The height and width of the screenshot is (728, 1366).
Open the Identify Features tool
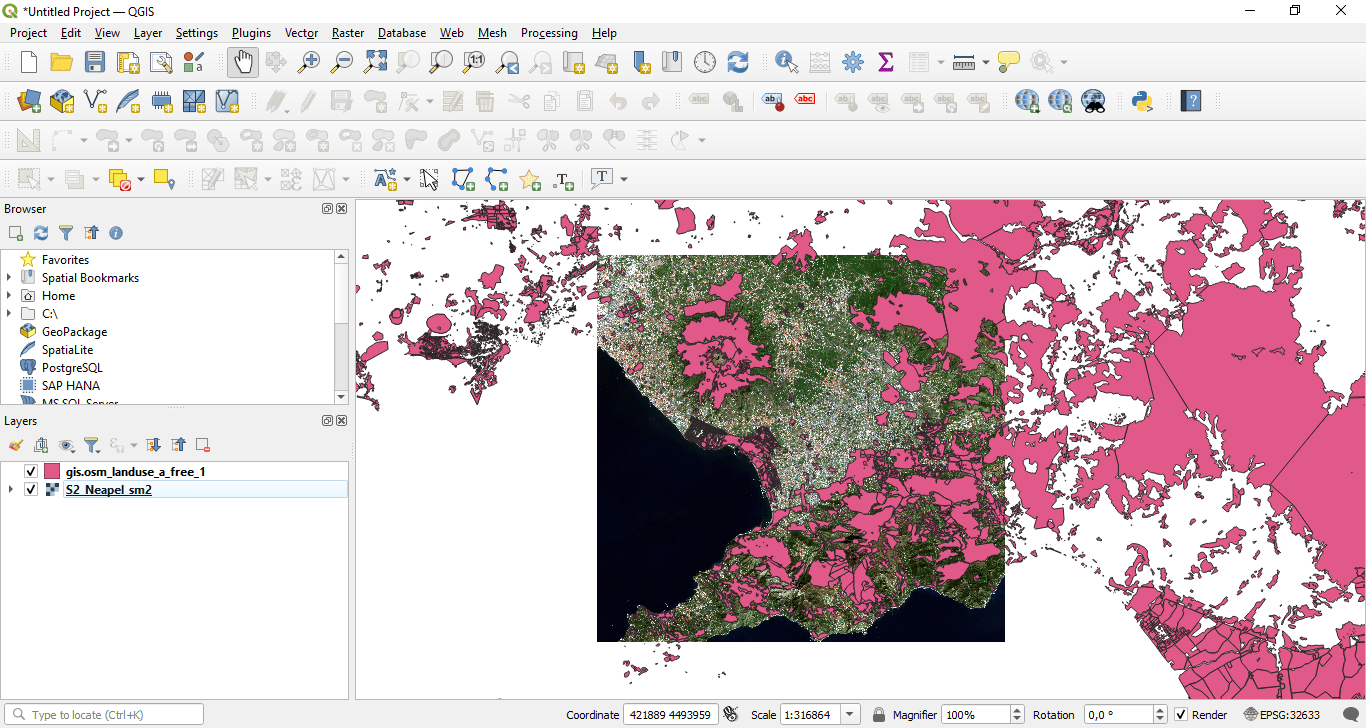pyautogui.click(x=786, y=62)
